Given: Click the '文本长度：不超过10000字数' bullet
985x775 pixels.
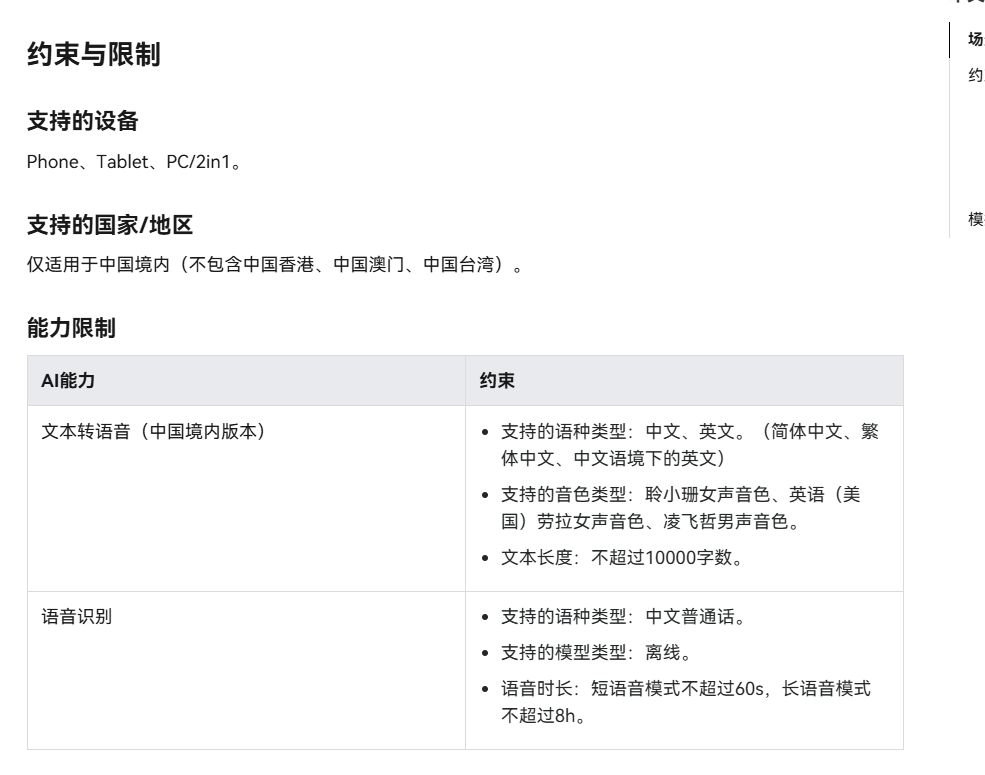Looking at the screenshot, I should [621, 558].
